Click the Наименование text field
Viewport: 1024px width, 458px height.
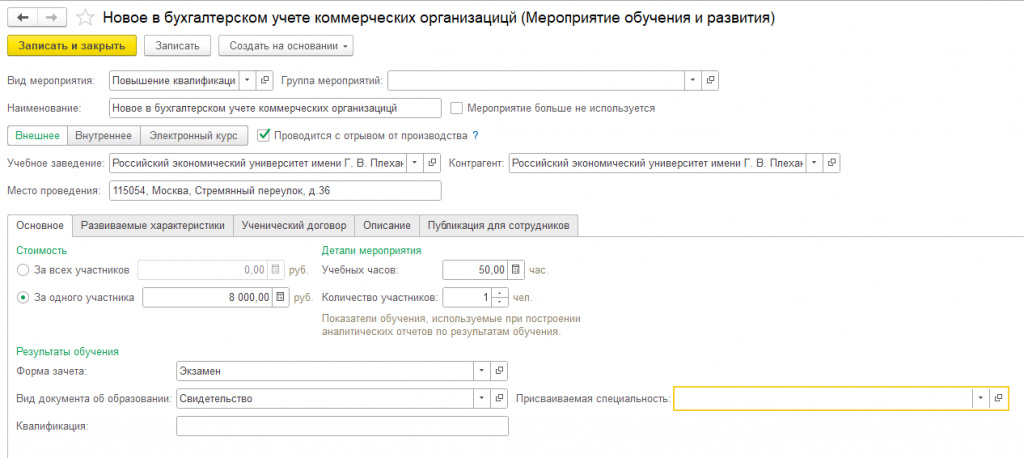[x=275, y=108]
